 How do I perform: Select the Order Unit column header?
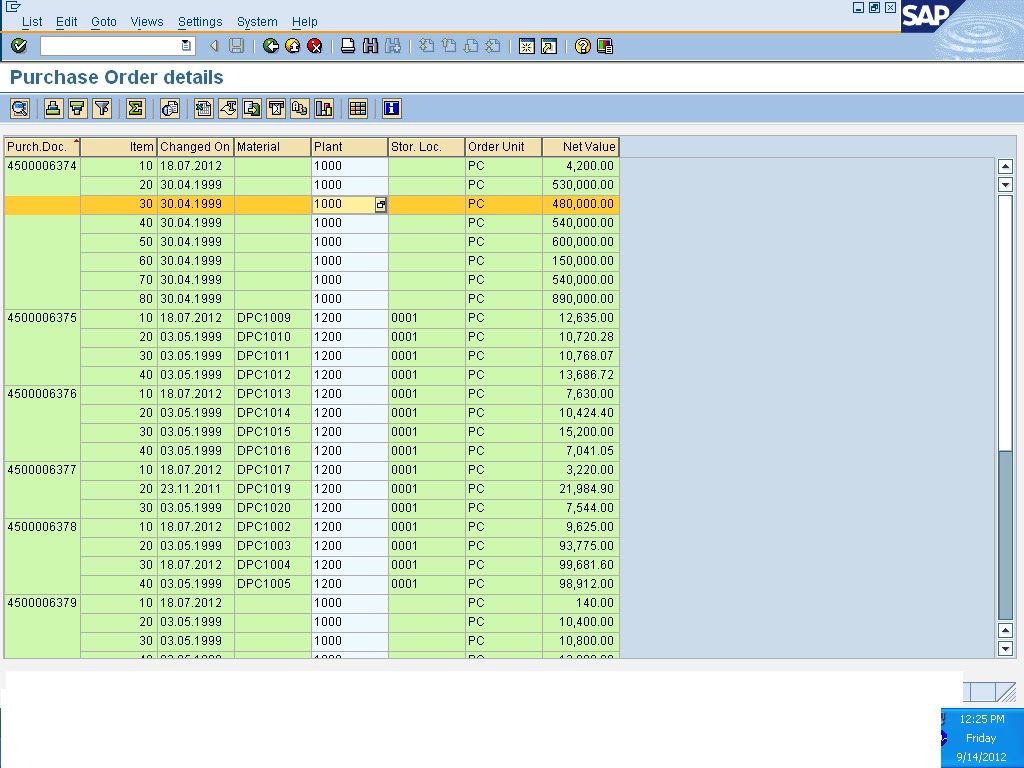click(x=504, y=147)
